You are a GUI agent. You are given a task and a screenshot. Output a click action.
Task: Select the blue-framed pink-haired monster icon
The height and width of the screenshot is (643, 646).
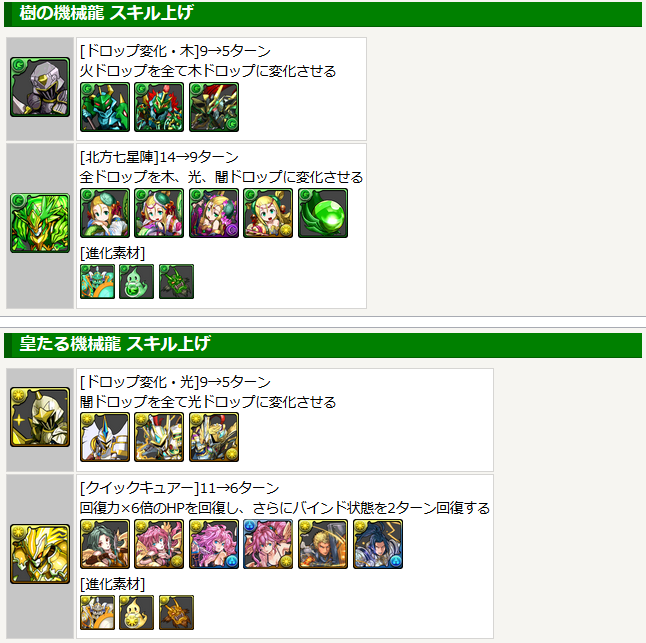click(x=268, y=544)
